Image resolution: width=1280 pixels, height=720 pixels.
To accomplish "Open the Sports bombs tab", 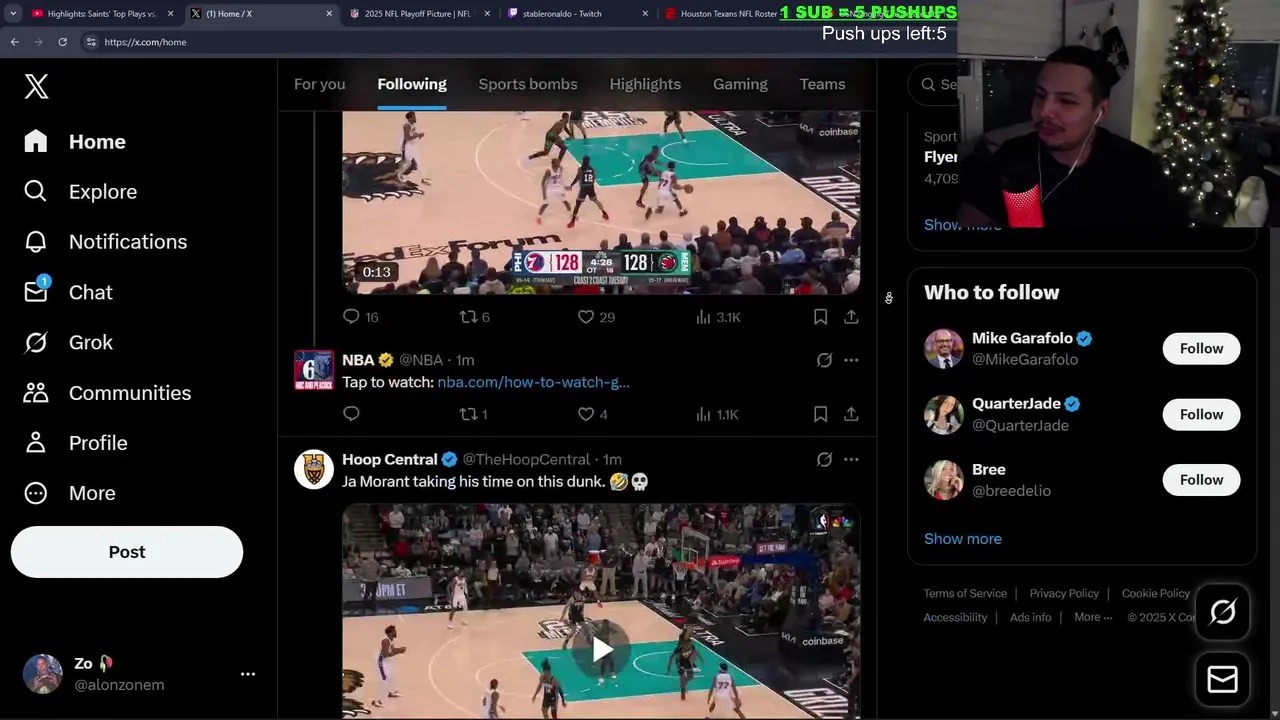I will (x=528, y=84).
